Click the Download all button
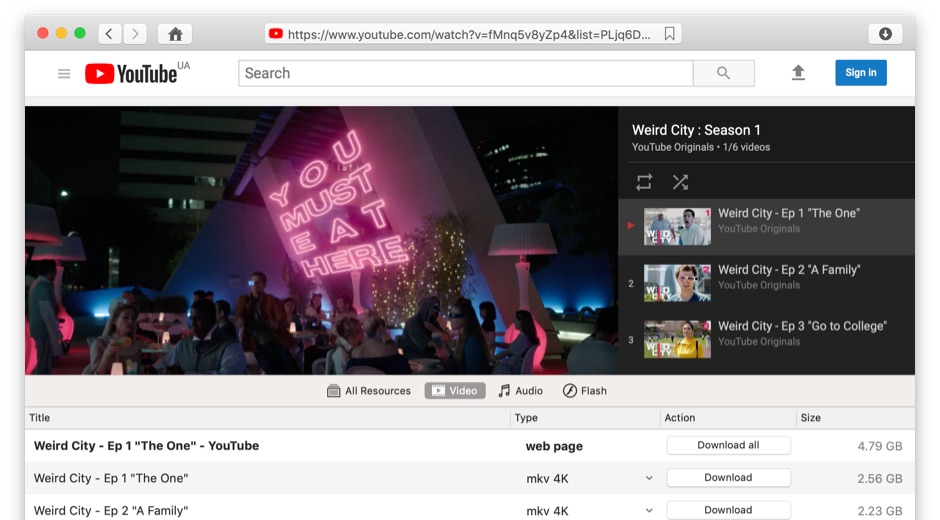The width and height of the screenshot is (940, 520). pyautogui.click(x=728, y=445)
